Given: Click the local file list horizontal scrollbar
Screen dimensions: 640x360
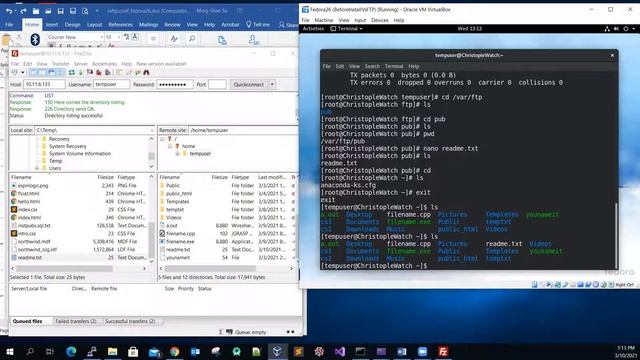Looking at the screenshot, I should point(78,269).
